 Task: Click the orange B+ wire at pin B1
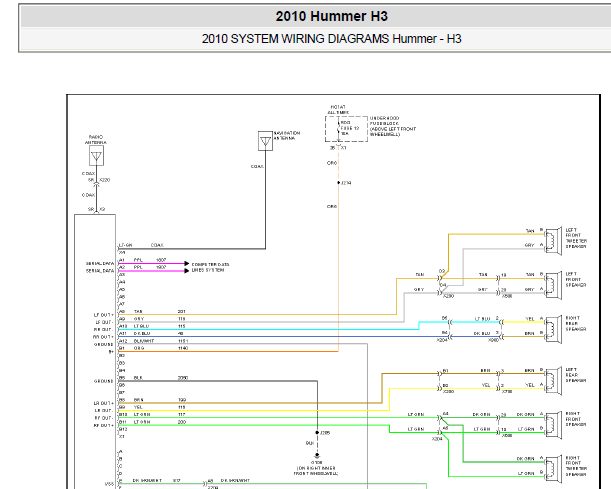[228, 351]
